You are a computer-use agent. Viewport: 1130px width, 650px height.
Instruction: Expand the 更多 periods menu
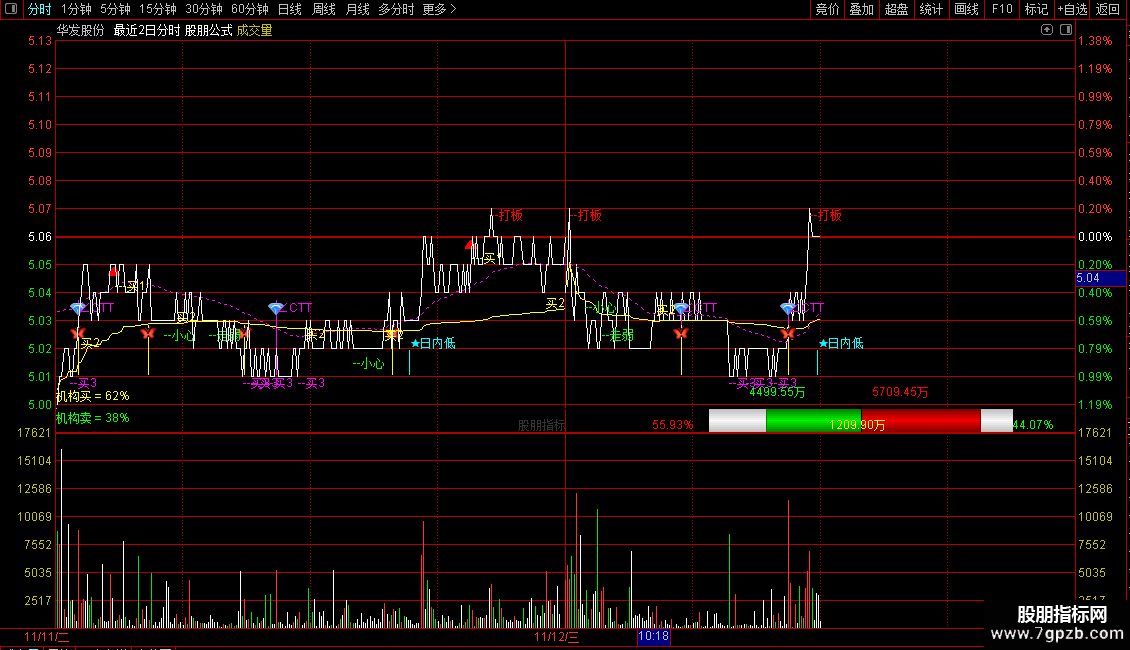[440, 9]
